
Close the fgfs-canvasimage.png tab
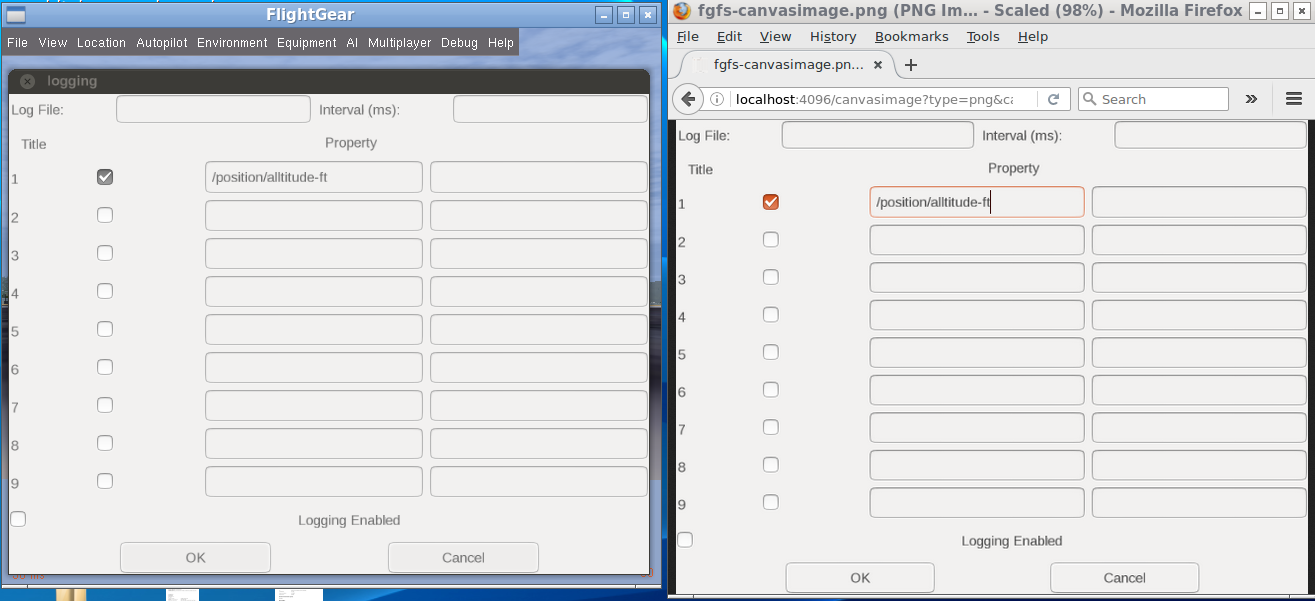pos(878,64)
